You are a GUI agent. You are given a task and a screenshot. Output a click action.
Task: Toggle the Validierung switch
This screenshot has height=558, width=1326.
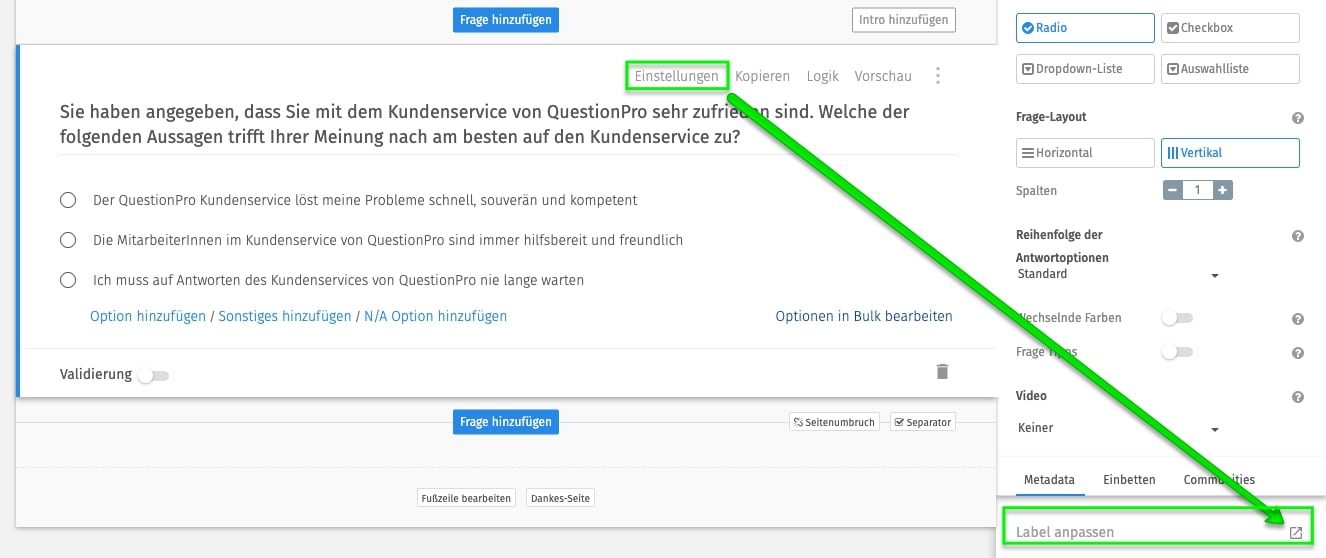(x=153, y=376)
